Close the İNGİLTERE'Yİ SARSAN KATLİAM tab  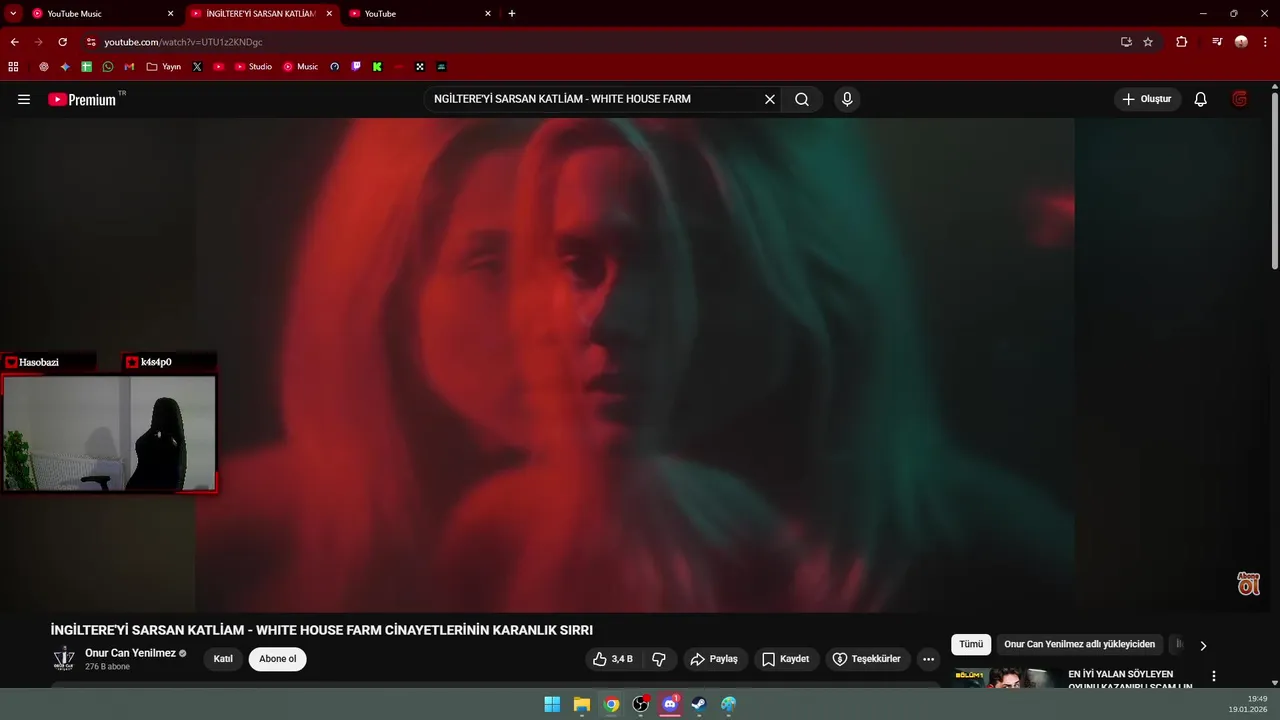pos(329,14)
